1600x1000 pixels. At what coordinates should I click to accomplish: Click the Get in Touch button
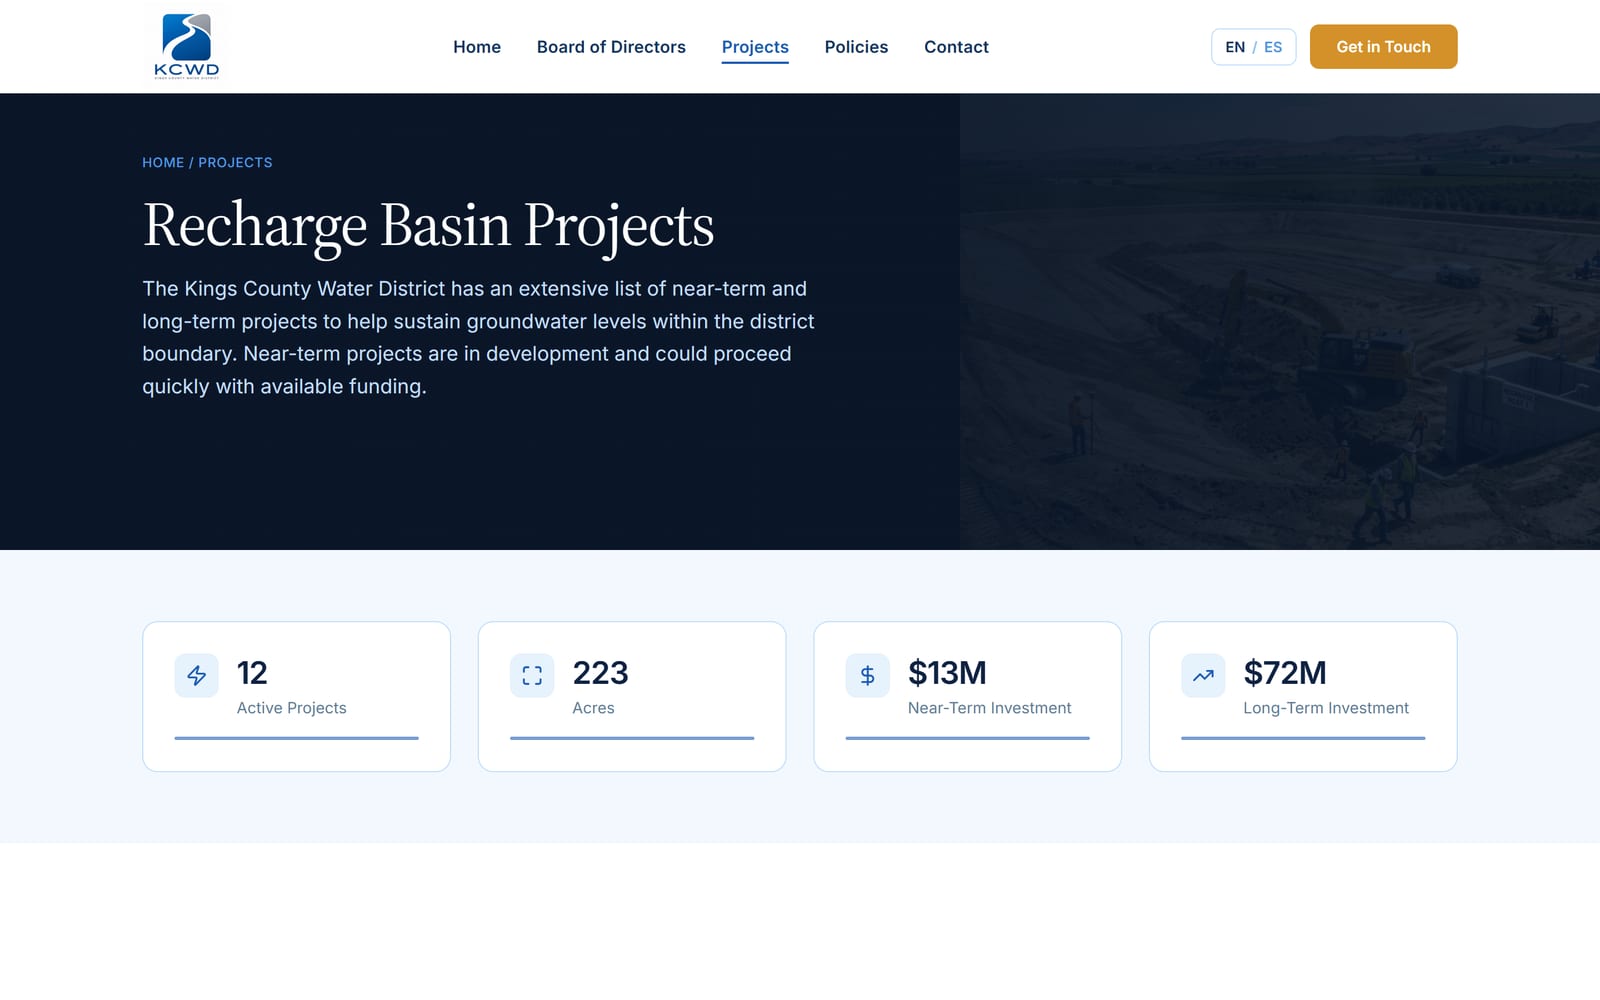[x=1383, y=47]
